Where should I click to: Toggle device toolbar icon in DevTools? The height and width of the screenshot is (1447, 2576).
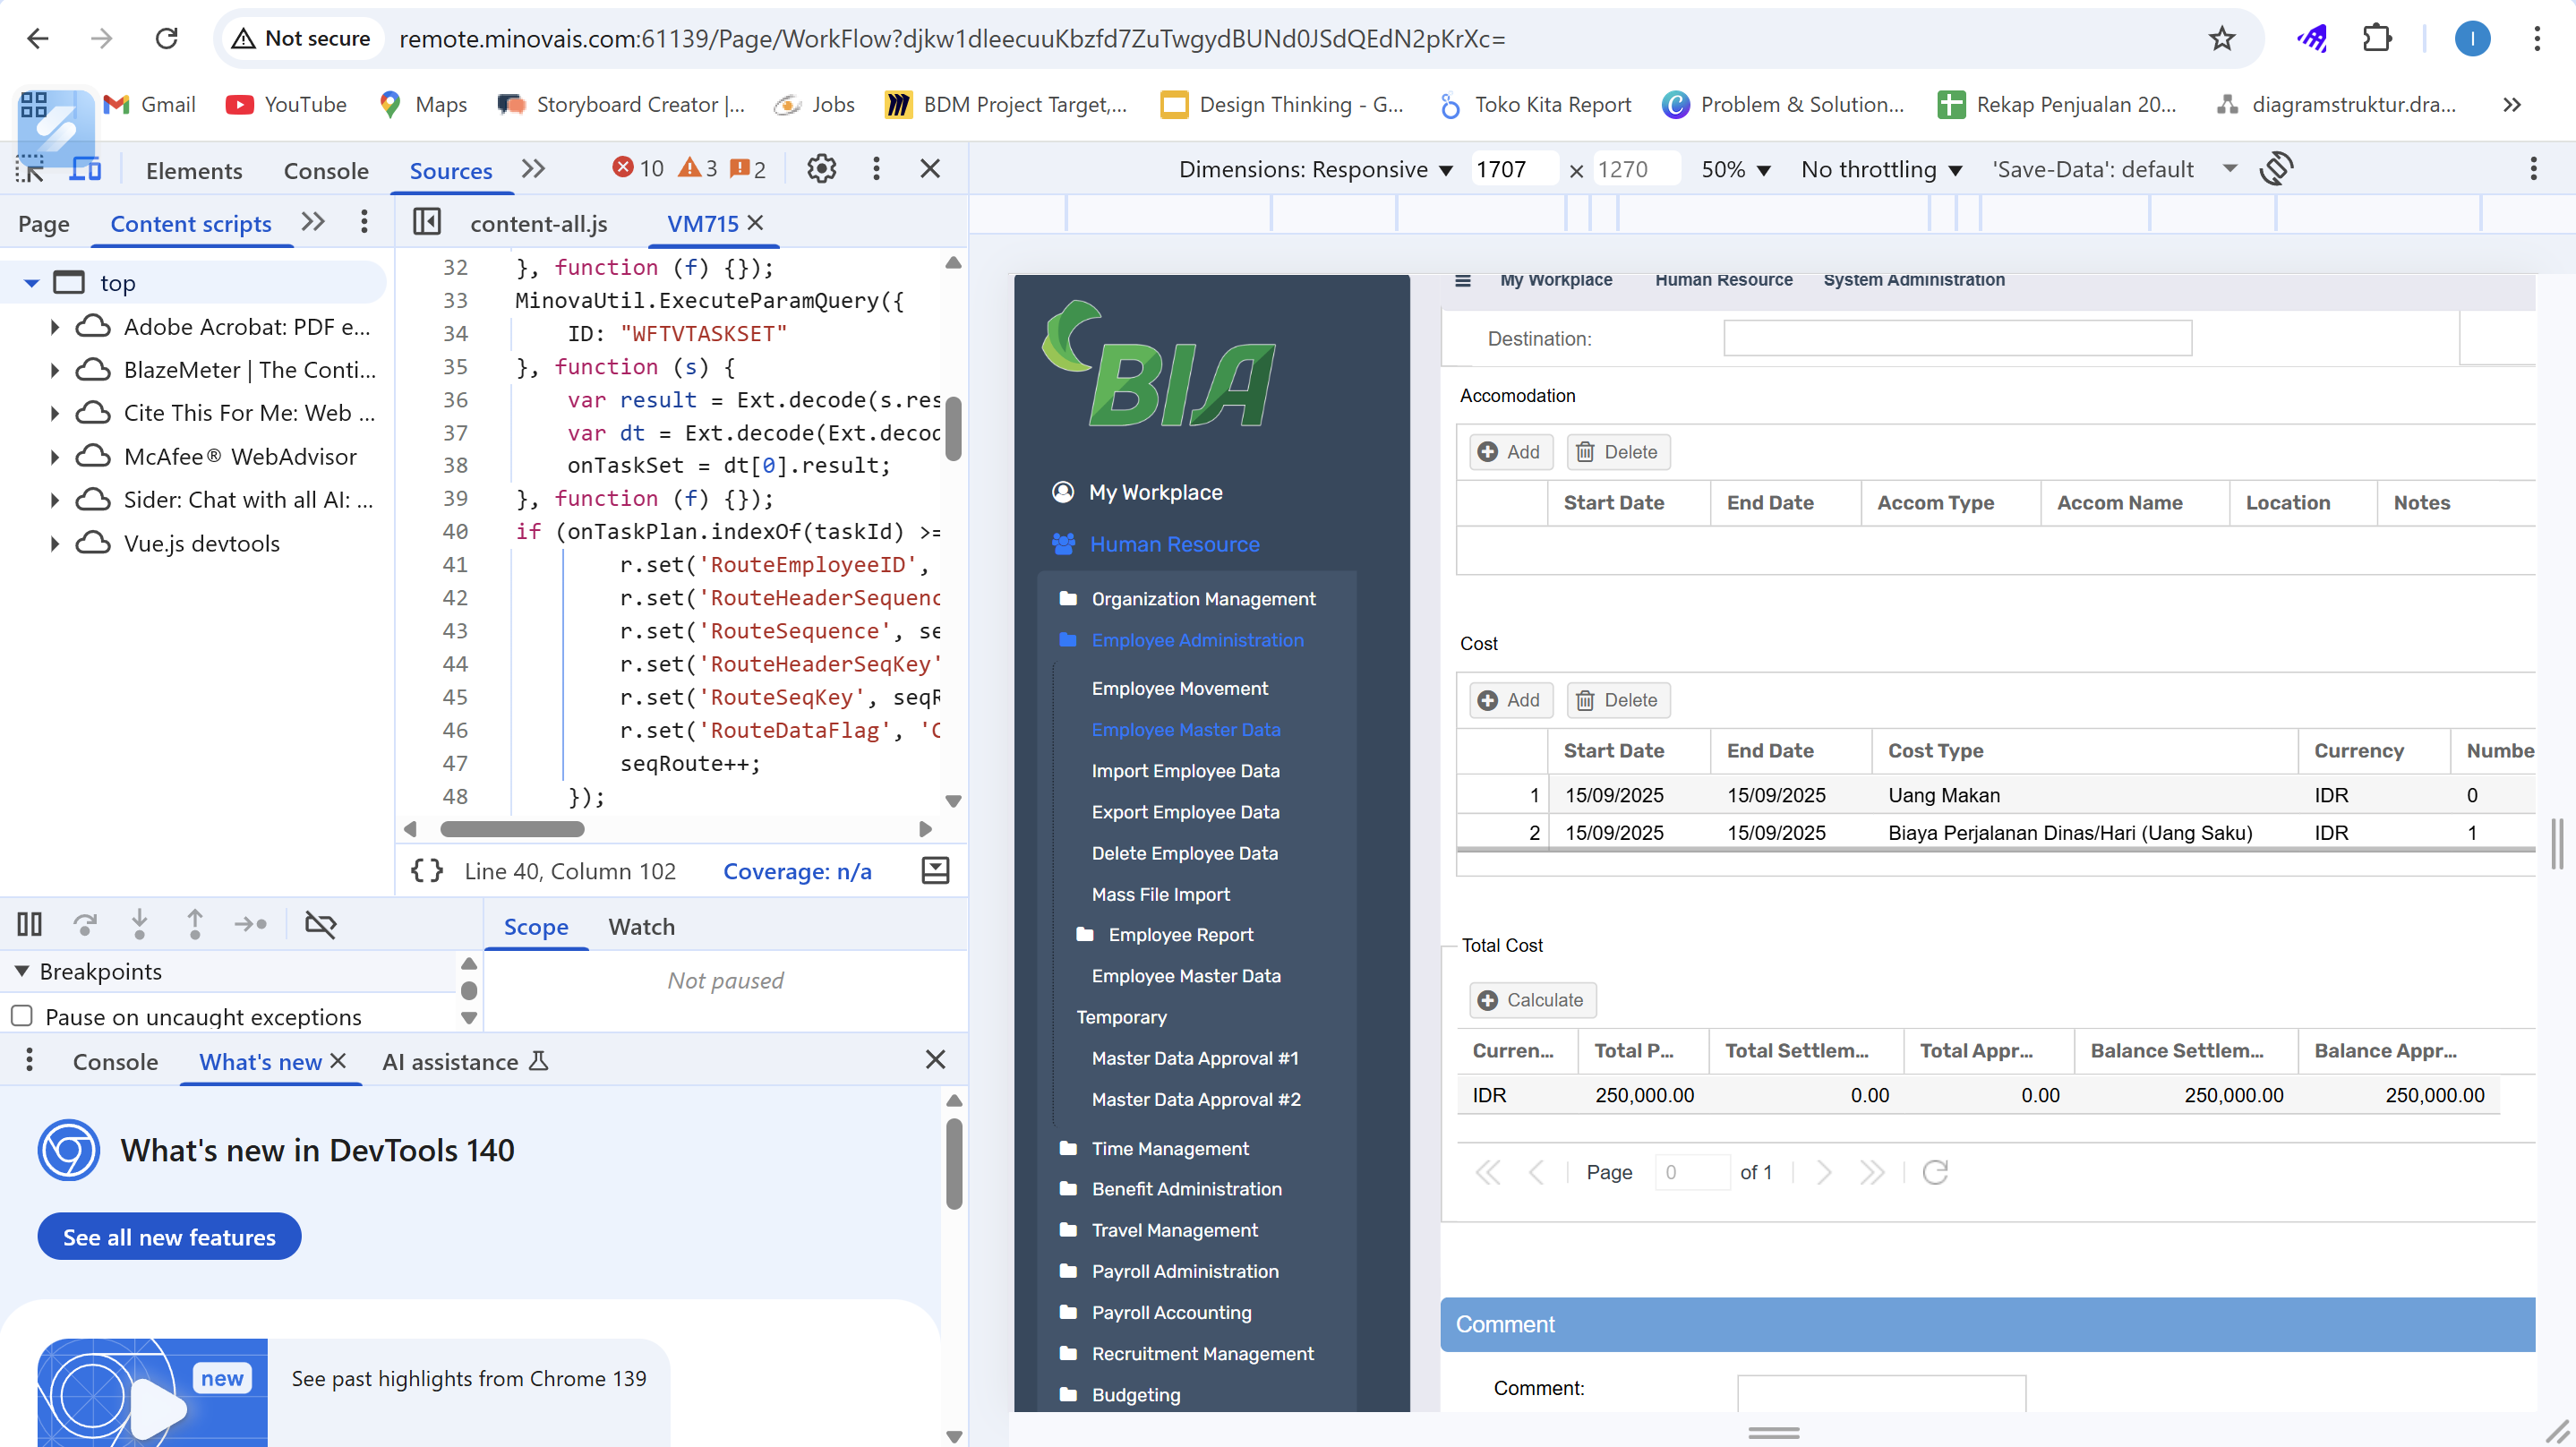click(86, 170)
